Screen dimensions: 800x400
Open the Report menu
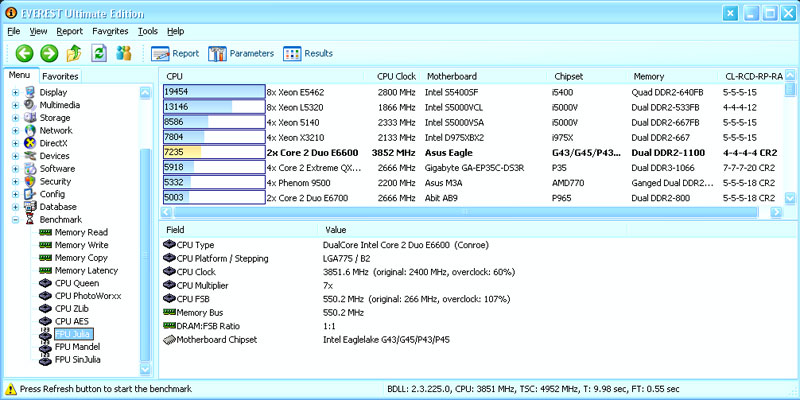point(69,31)
